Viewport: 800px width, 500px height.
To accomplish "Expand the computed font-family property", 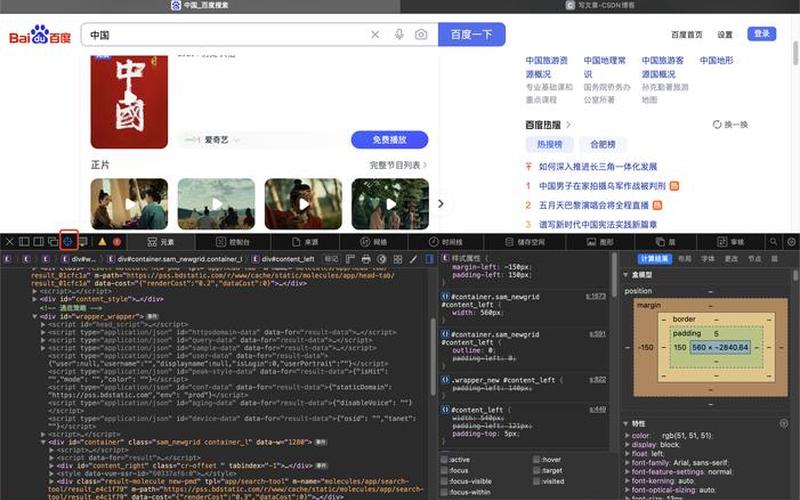I will tap(627, 463).
